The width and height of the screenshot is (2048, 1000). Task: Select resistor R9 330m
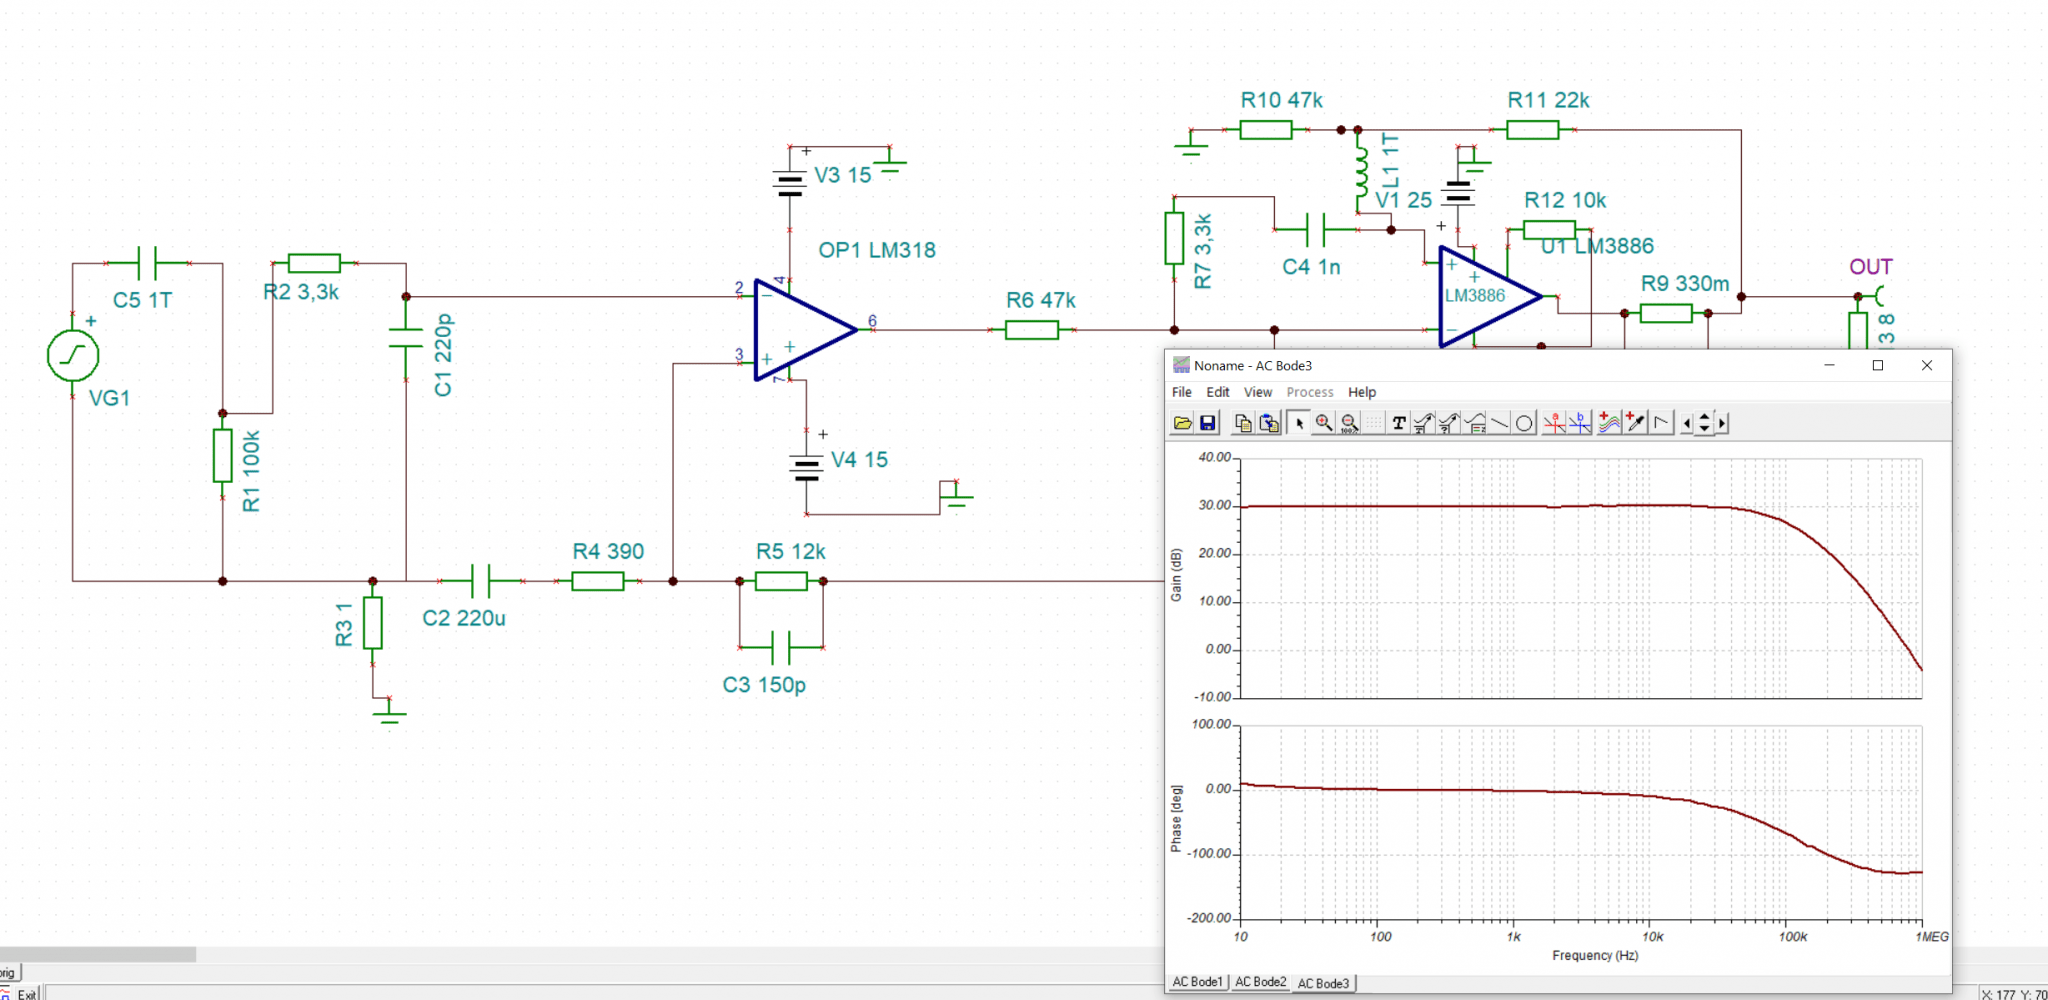(1666, 313)
